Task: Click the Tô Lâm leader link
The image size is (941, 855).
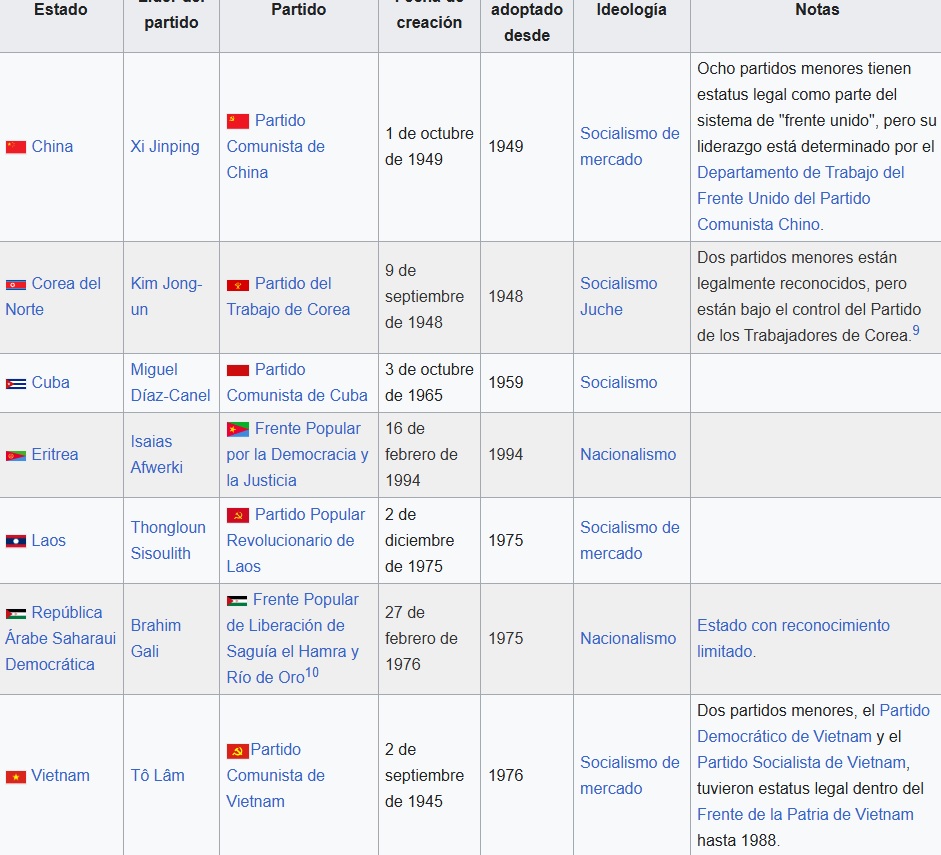Action: coord(157,775)
